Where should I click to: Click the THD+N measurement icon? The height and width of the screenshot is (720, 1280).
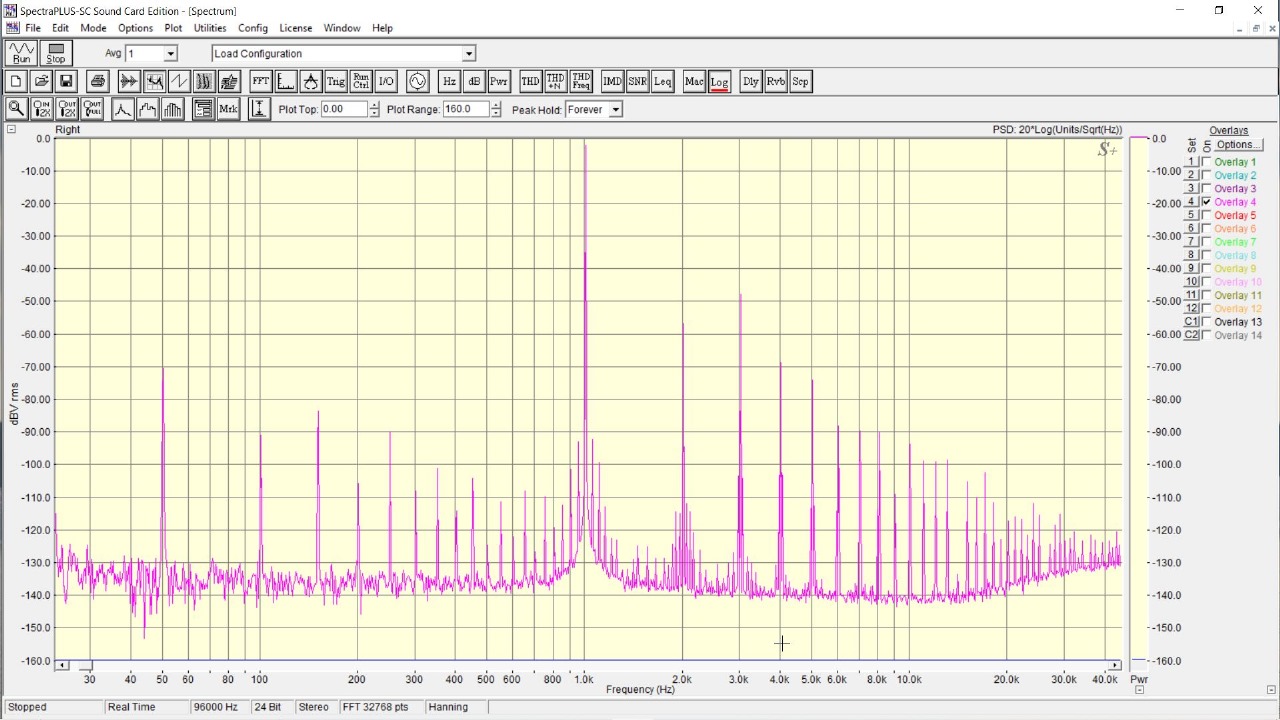pos(555,82)
